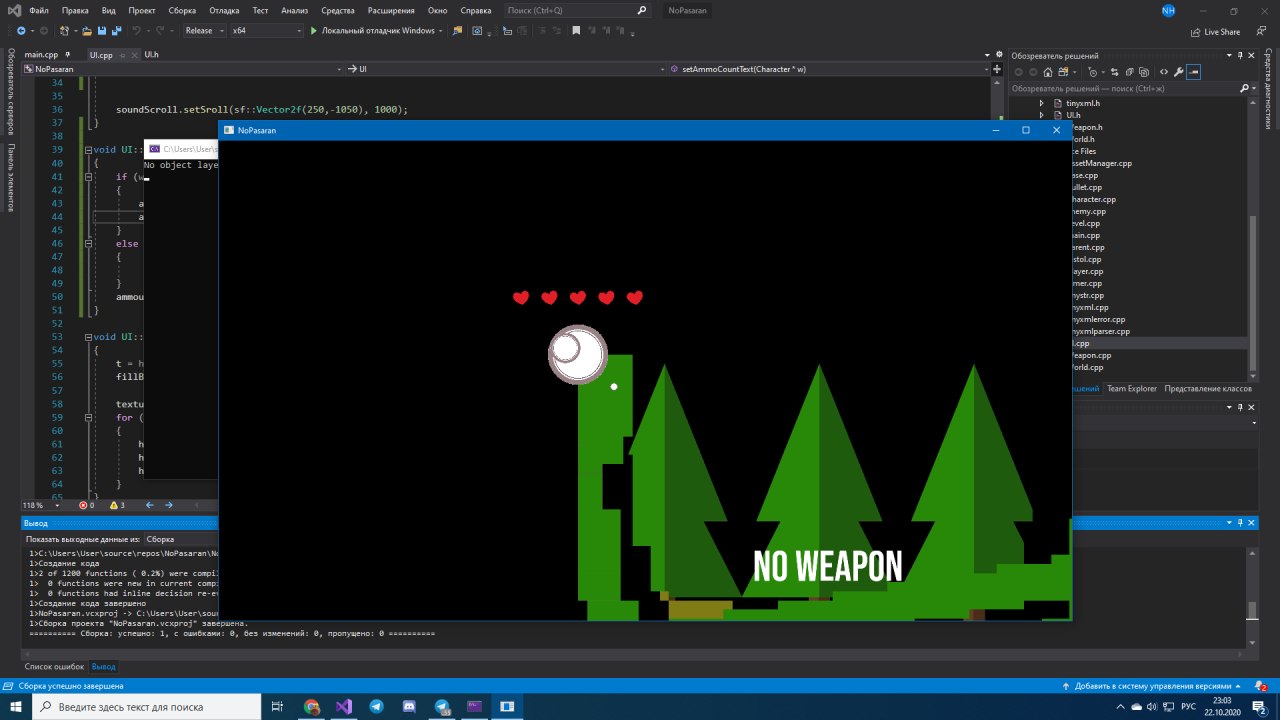This screenshot has height=720, width=1280.
Task: Click the Live Share button
Action: (1215, 31)
